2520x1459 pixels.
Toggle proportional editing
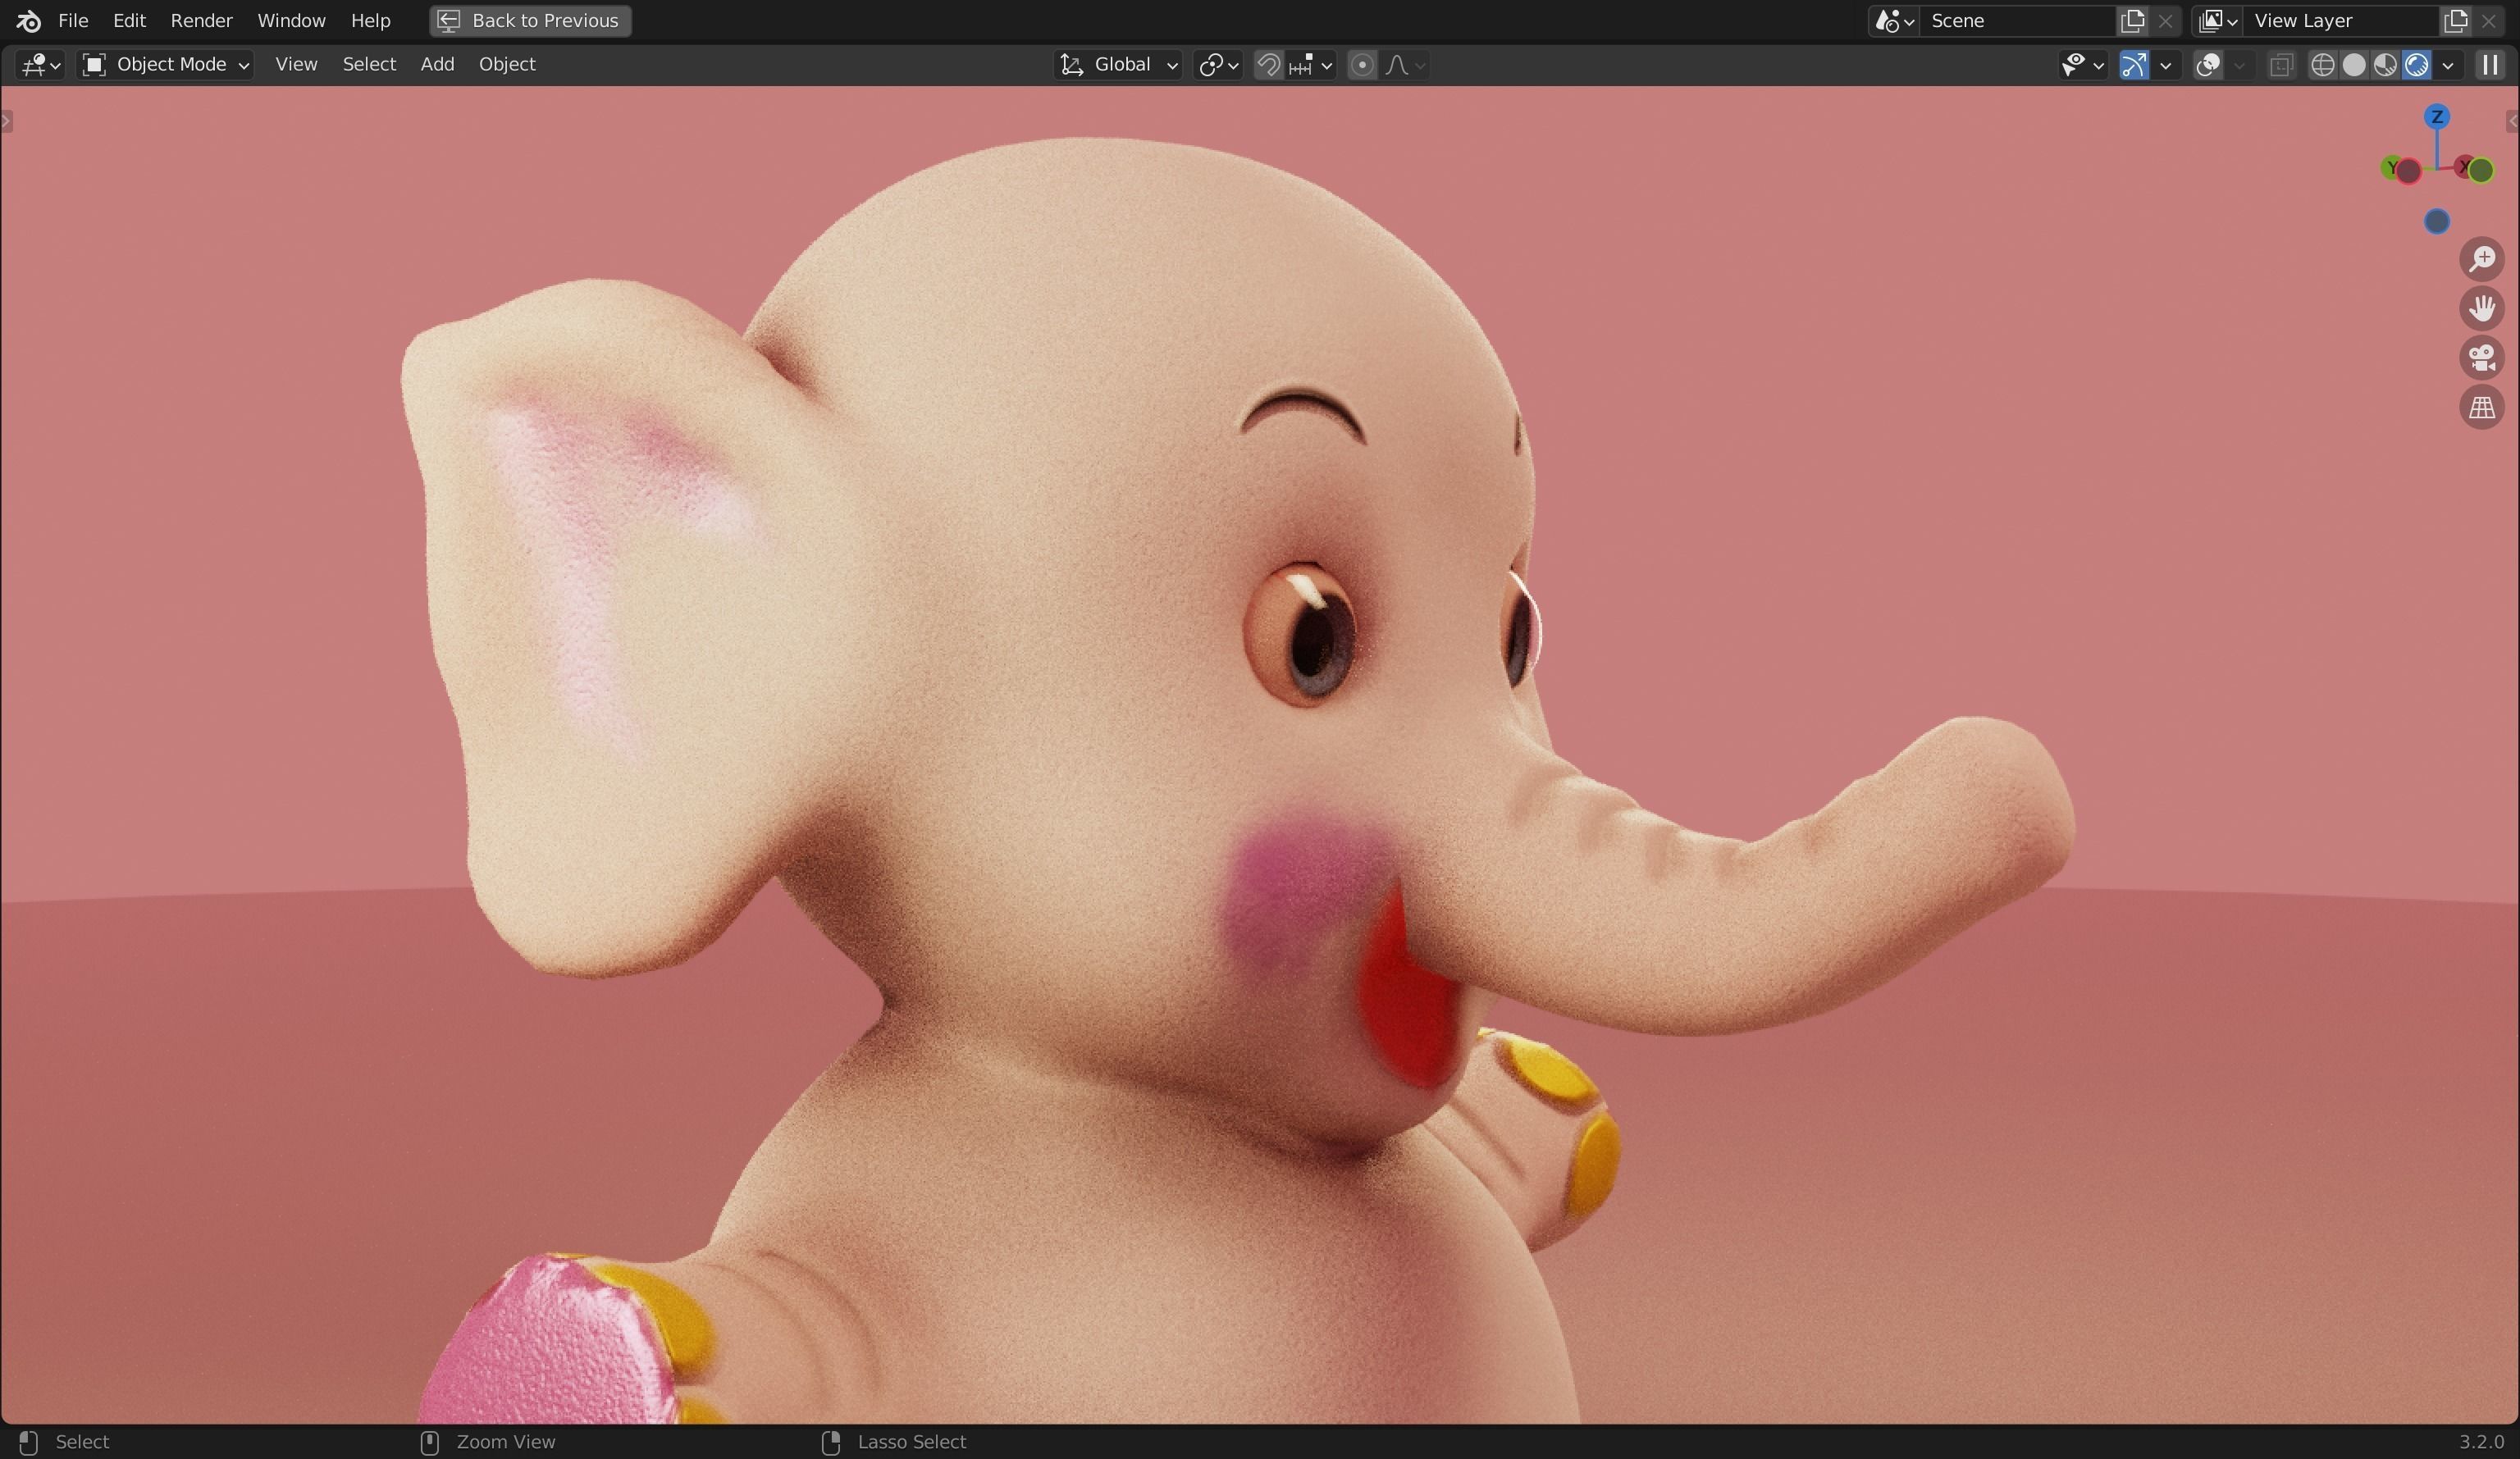click(x=1361, y=65)
